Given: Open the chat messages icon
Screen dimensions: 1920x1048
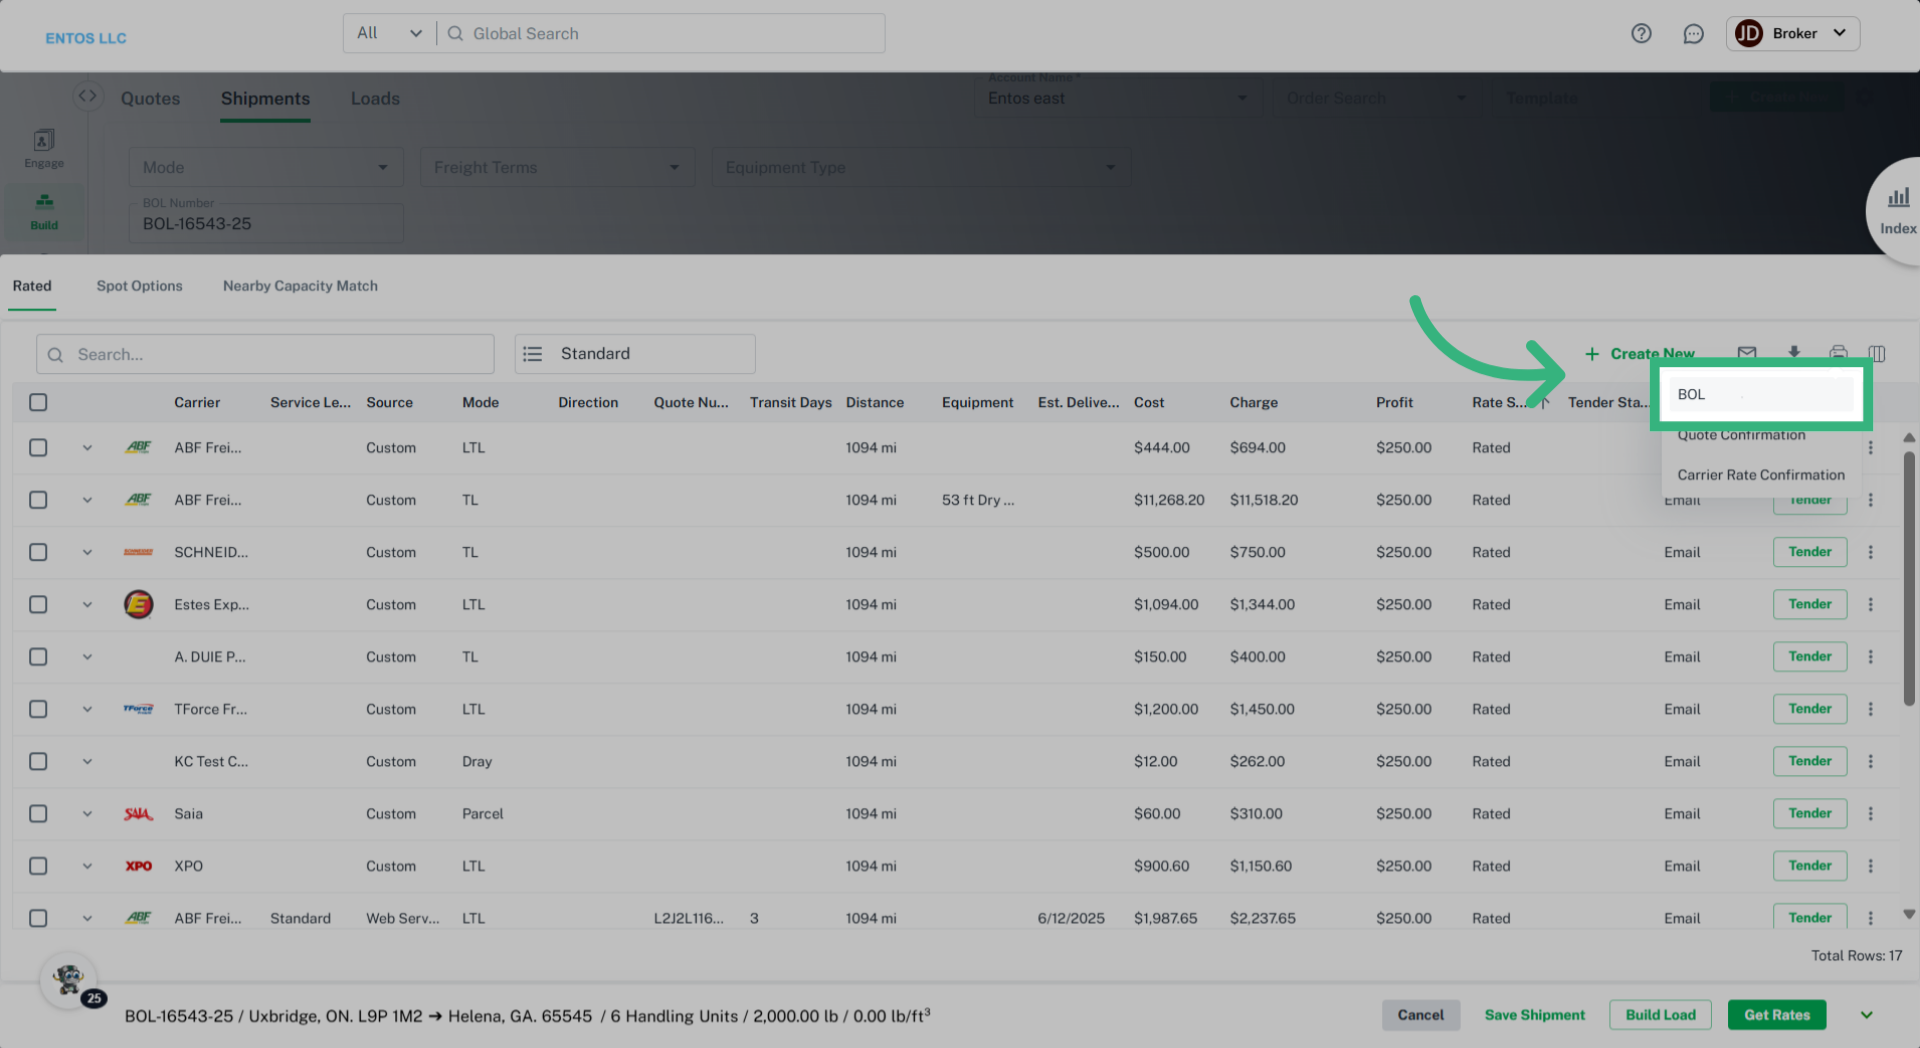Looking at the screenshot, I should [1693, 34].
